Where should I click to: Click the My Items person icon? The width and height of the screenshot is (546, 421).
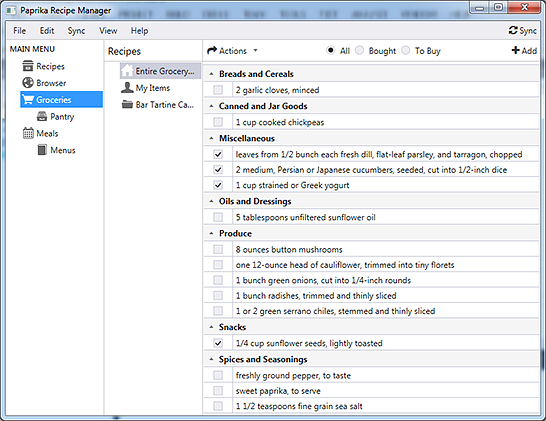tap(127, 87)
